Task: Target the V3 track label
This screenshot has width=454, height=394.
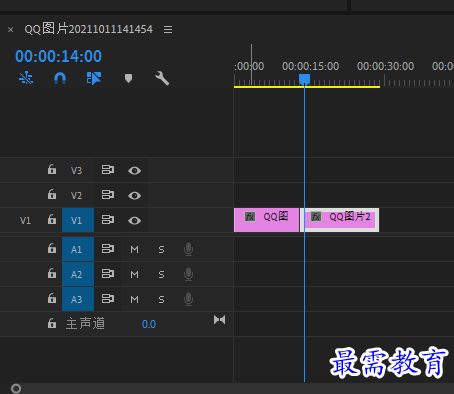Action: 76,170
